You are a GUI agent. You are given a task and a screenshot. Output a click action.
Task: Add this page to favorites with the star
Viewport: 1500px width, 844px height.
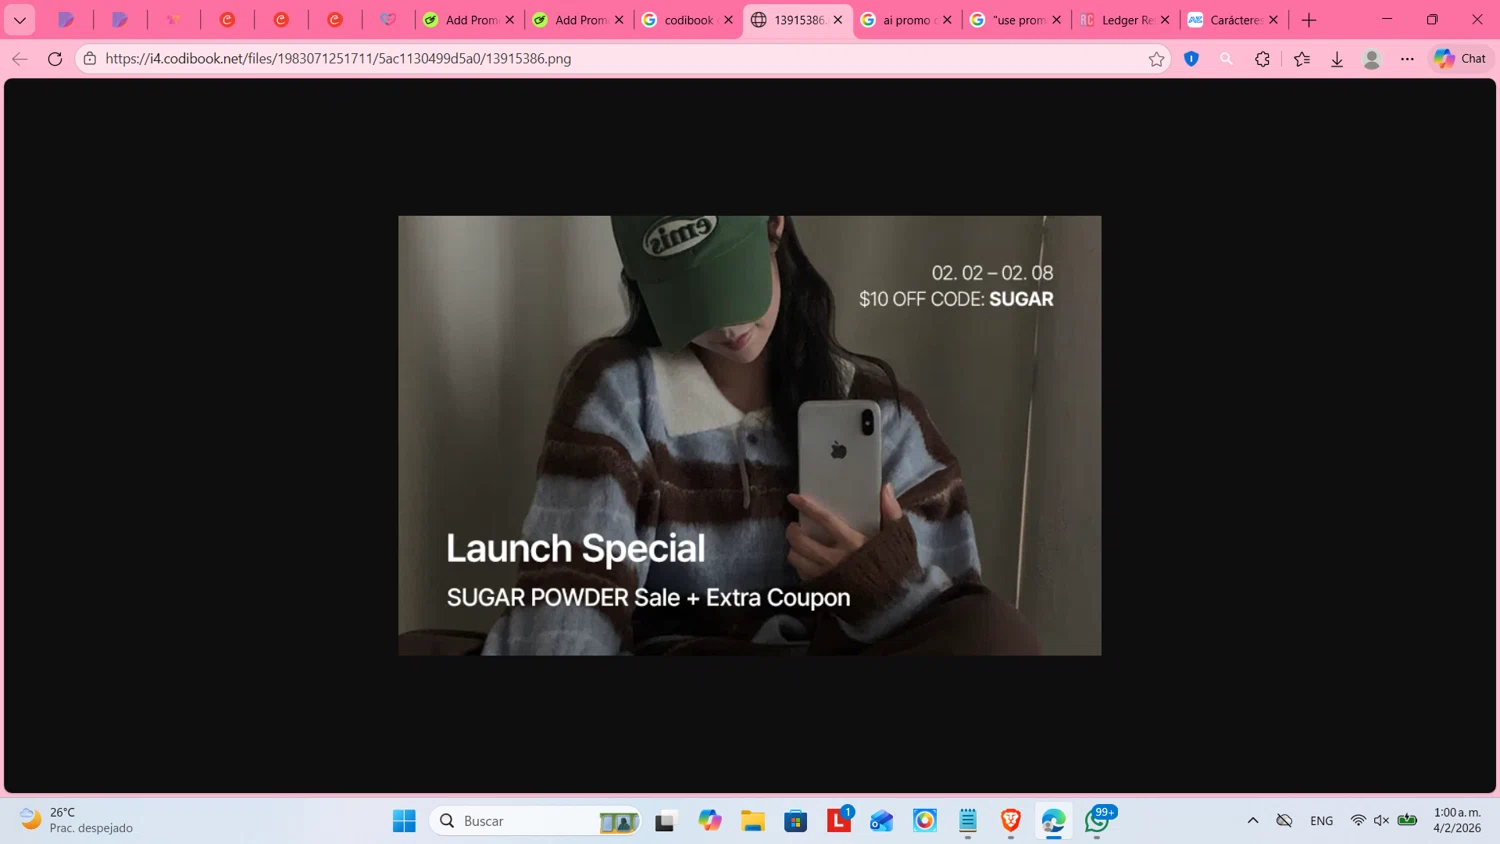pos(1157,59)
